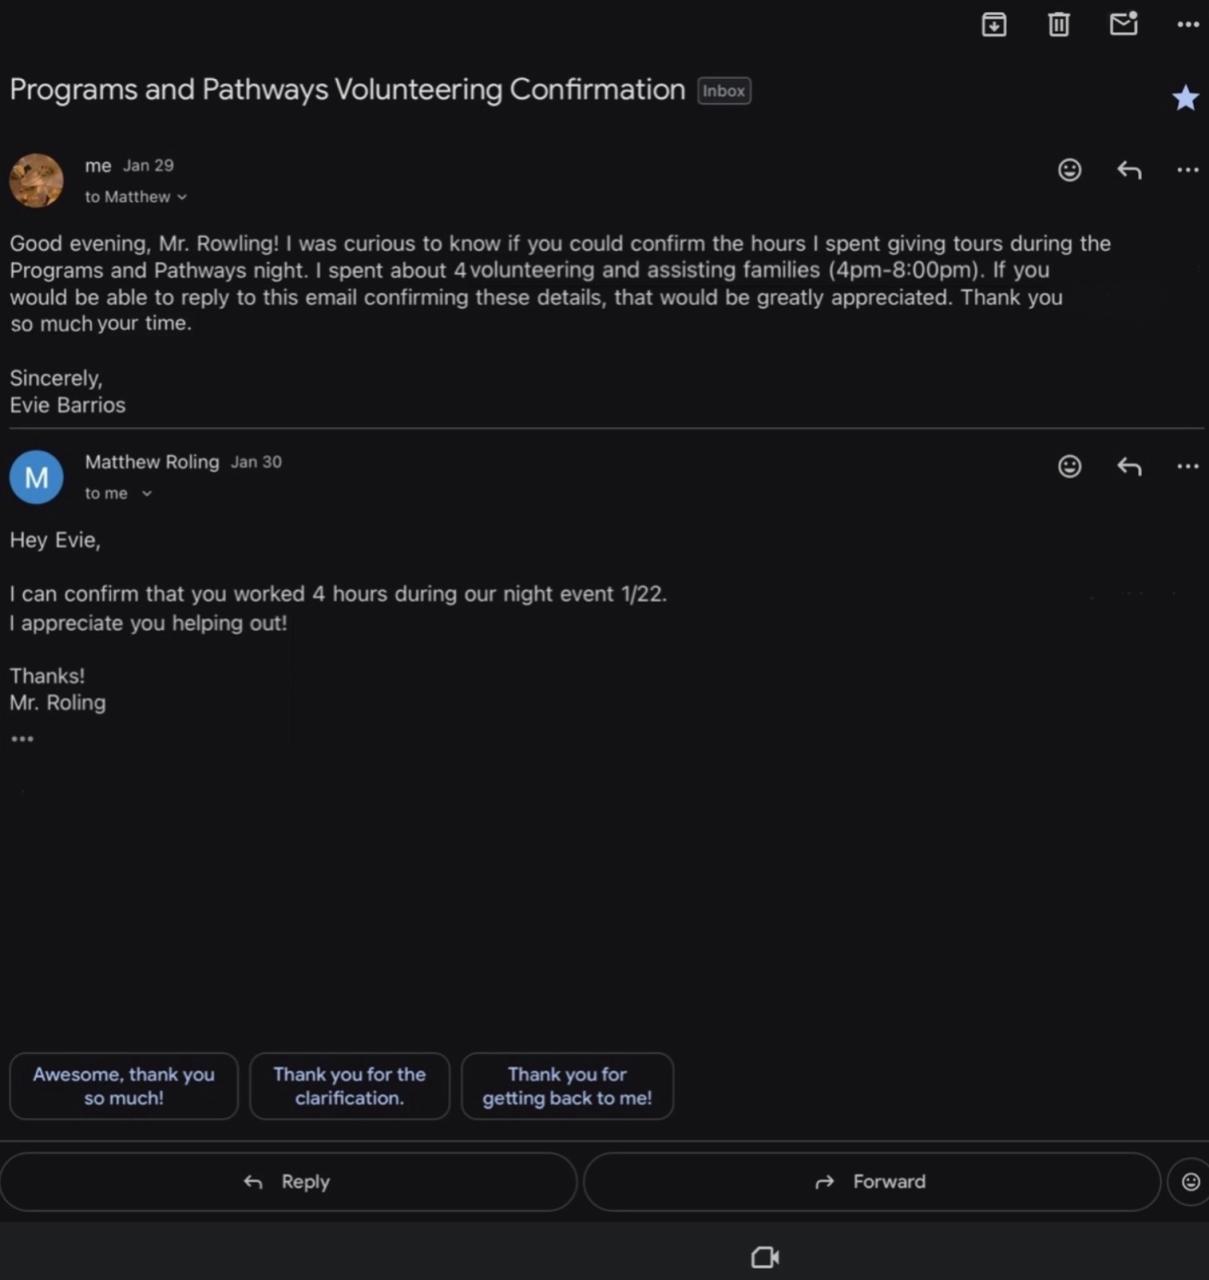Show trimmed content below Mr. Roling signature
This screenshot has height=1280, width=1209.
pos(22,739)
